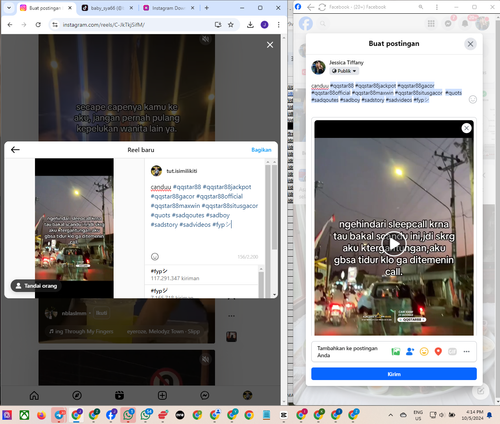Open the Instagram Reels icon in bottom navigation
The width and height of the screenshot is (500, 424).
click(119, 395)
